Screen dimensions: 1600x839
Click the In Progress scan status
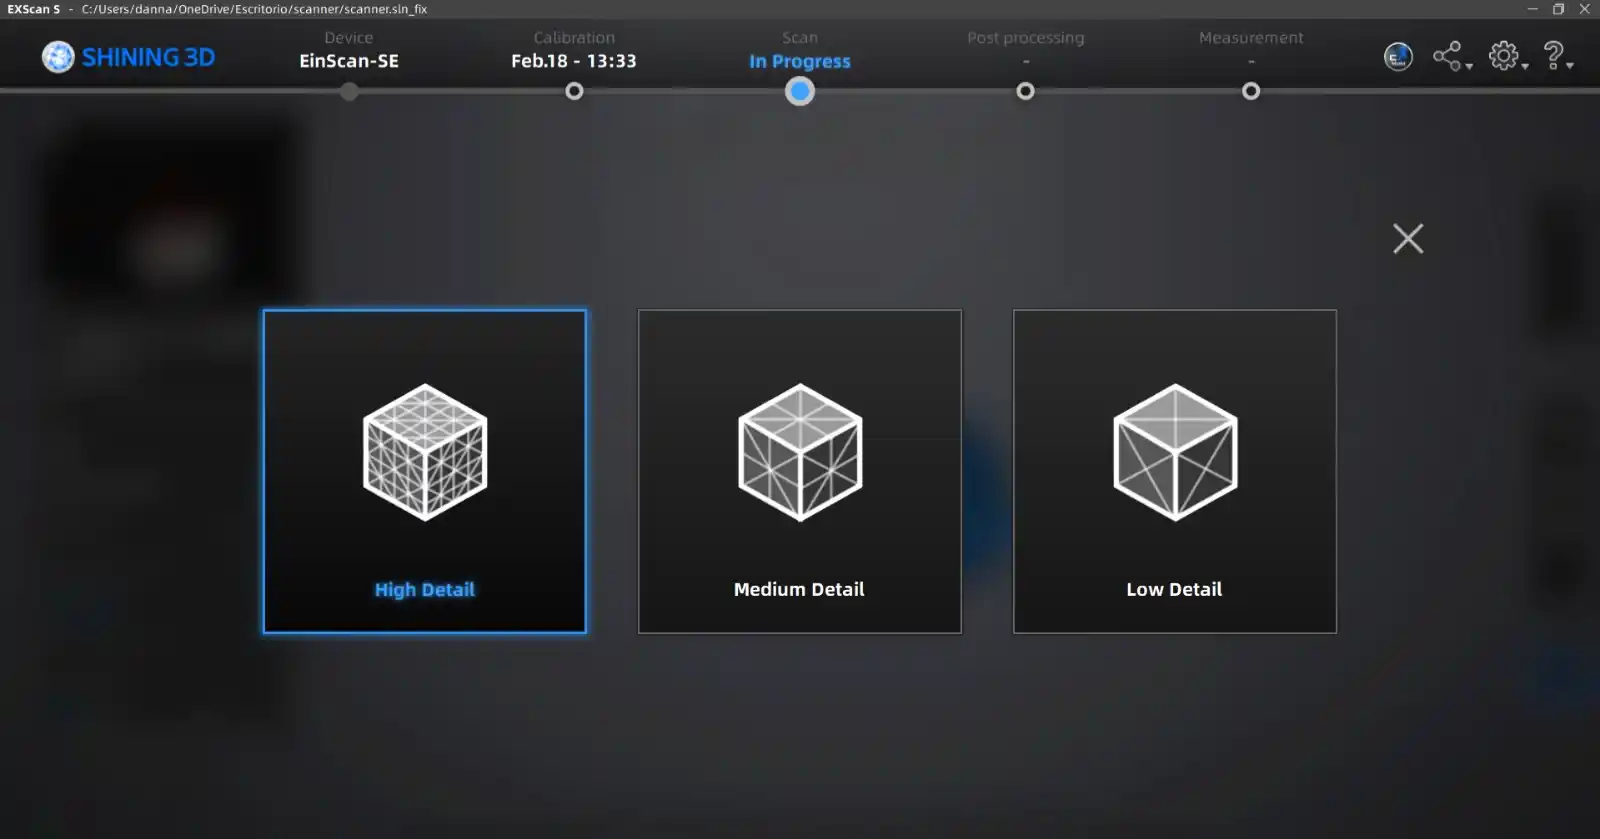click(x=800, y=61)
